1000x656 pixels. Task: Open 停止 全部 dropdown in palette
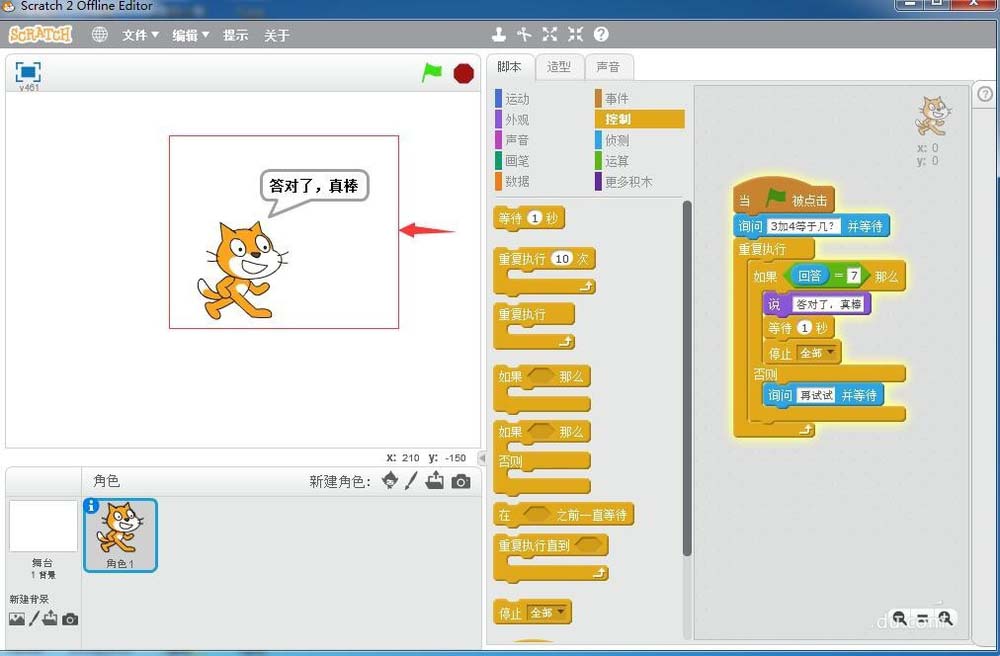point(547,613)
